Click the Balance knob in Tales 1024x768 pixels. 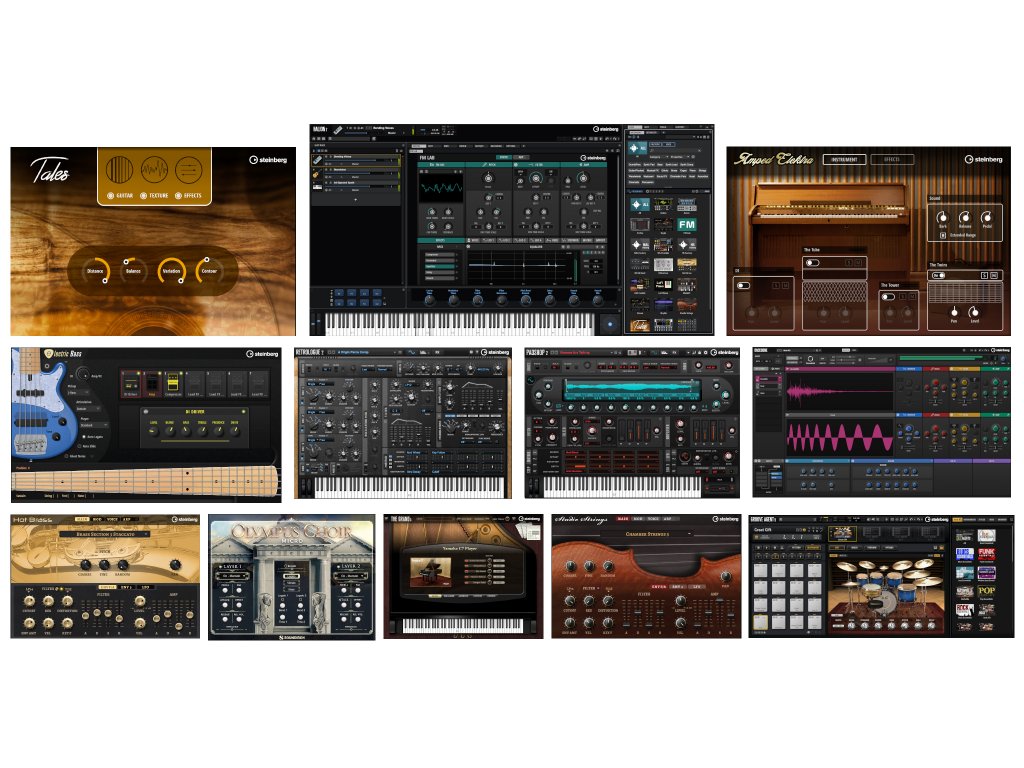(x=133, y=270)
